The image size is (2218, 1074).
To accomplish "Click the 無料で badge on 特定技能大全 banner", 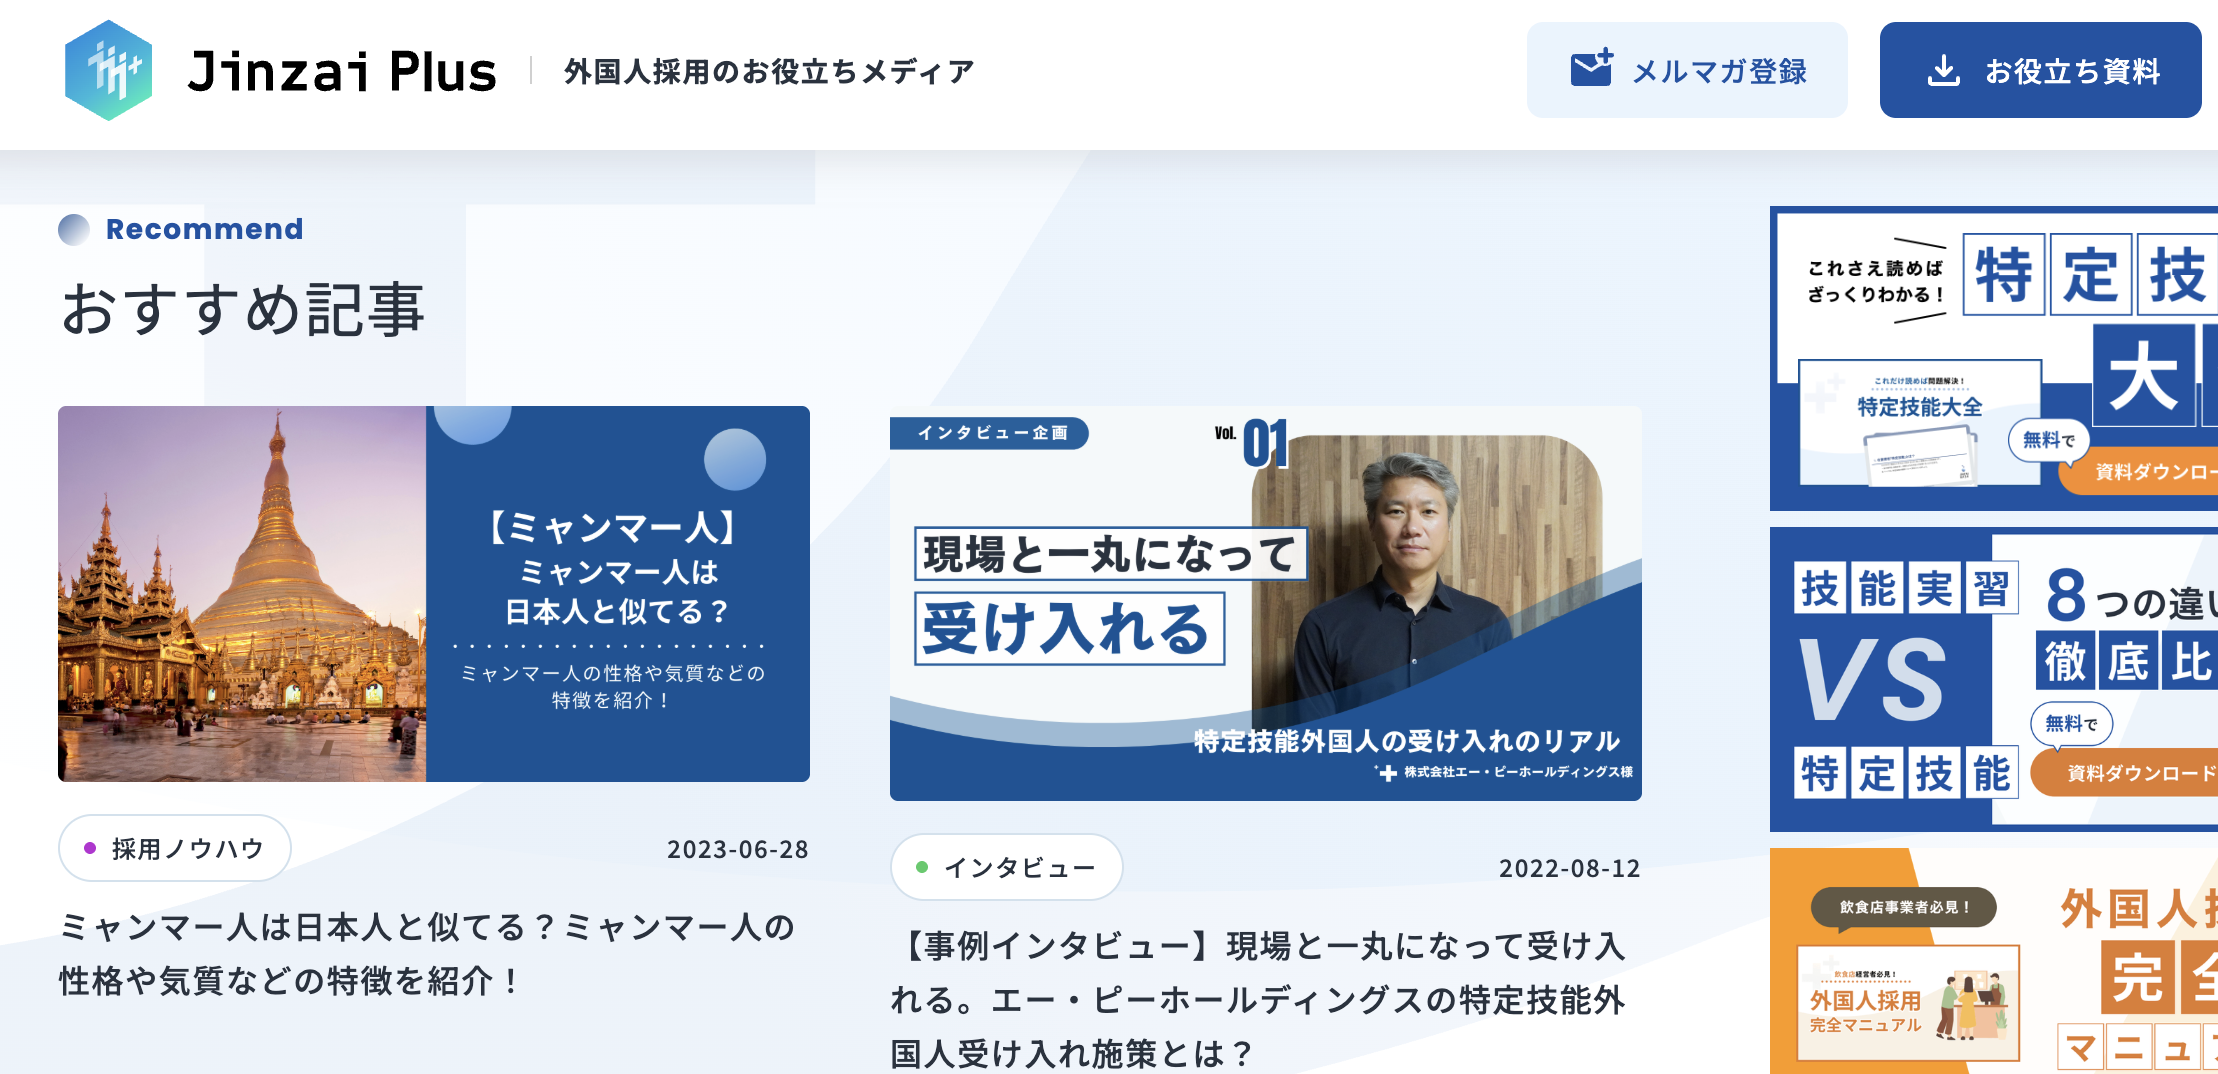I will (x=2048, y=440).
